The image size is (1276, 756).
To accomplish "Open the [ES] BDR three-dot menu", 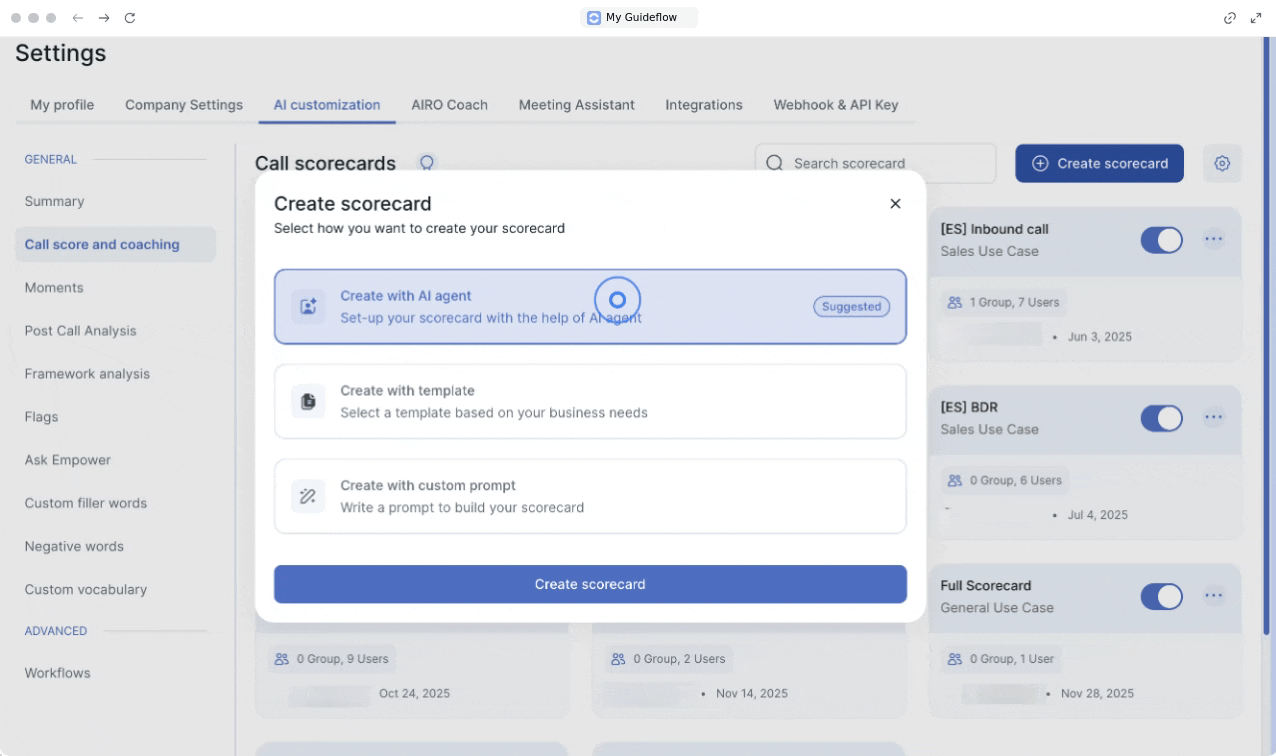I will [x=1214, y=417].
